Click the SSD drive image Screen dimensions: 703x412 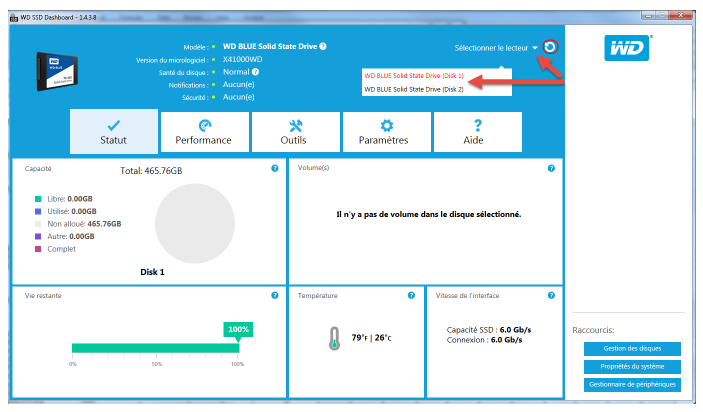click(57, 72)
